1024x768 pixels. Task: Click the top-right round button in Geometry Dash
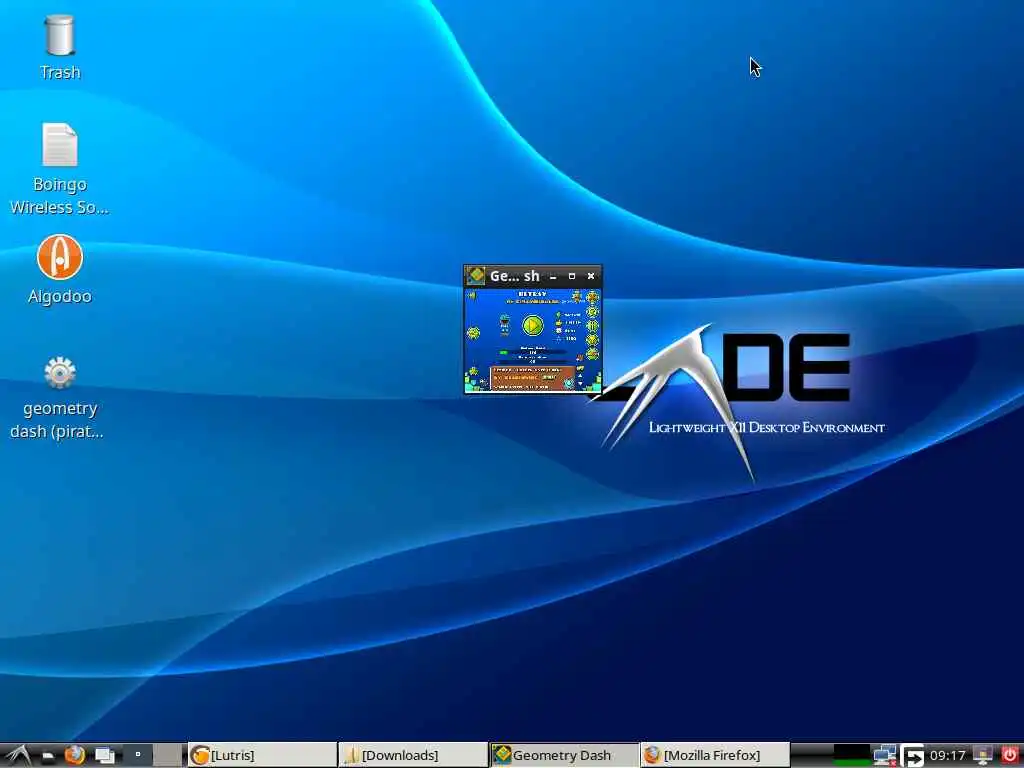(x=592, y=297)
